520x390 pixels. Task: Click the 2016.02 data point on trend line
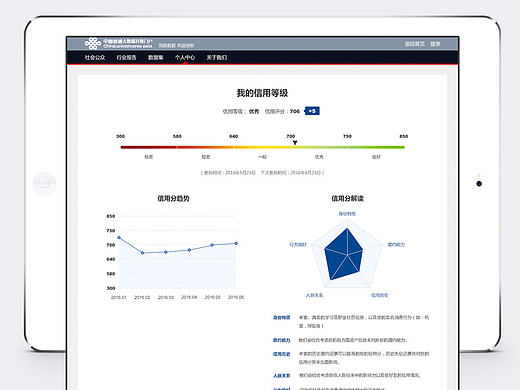click(143, 253)
